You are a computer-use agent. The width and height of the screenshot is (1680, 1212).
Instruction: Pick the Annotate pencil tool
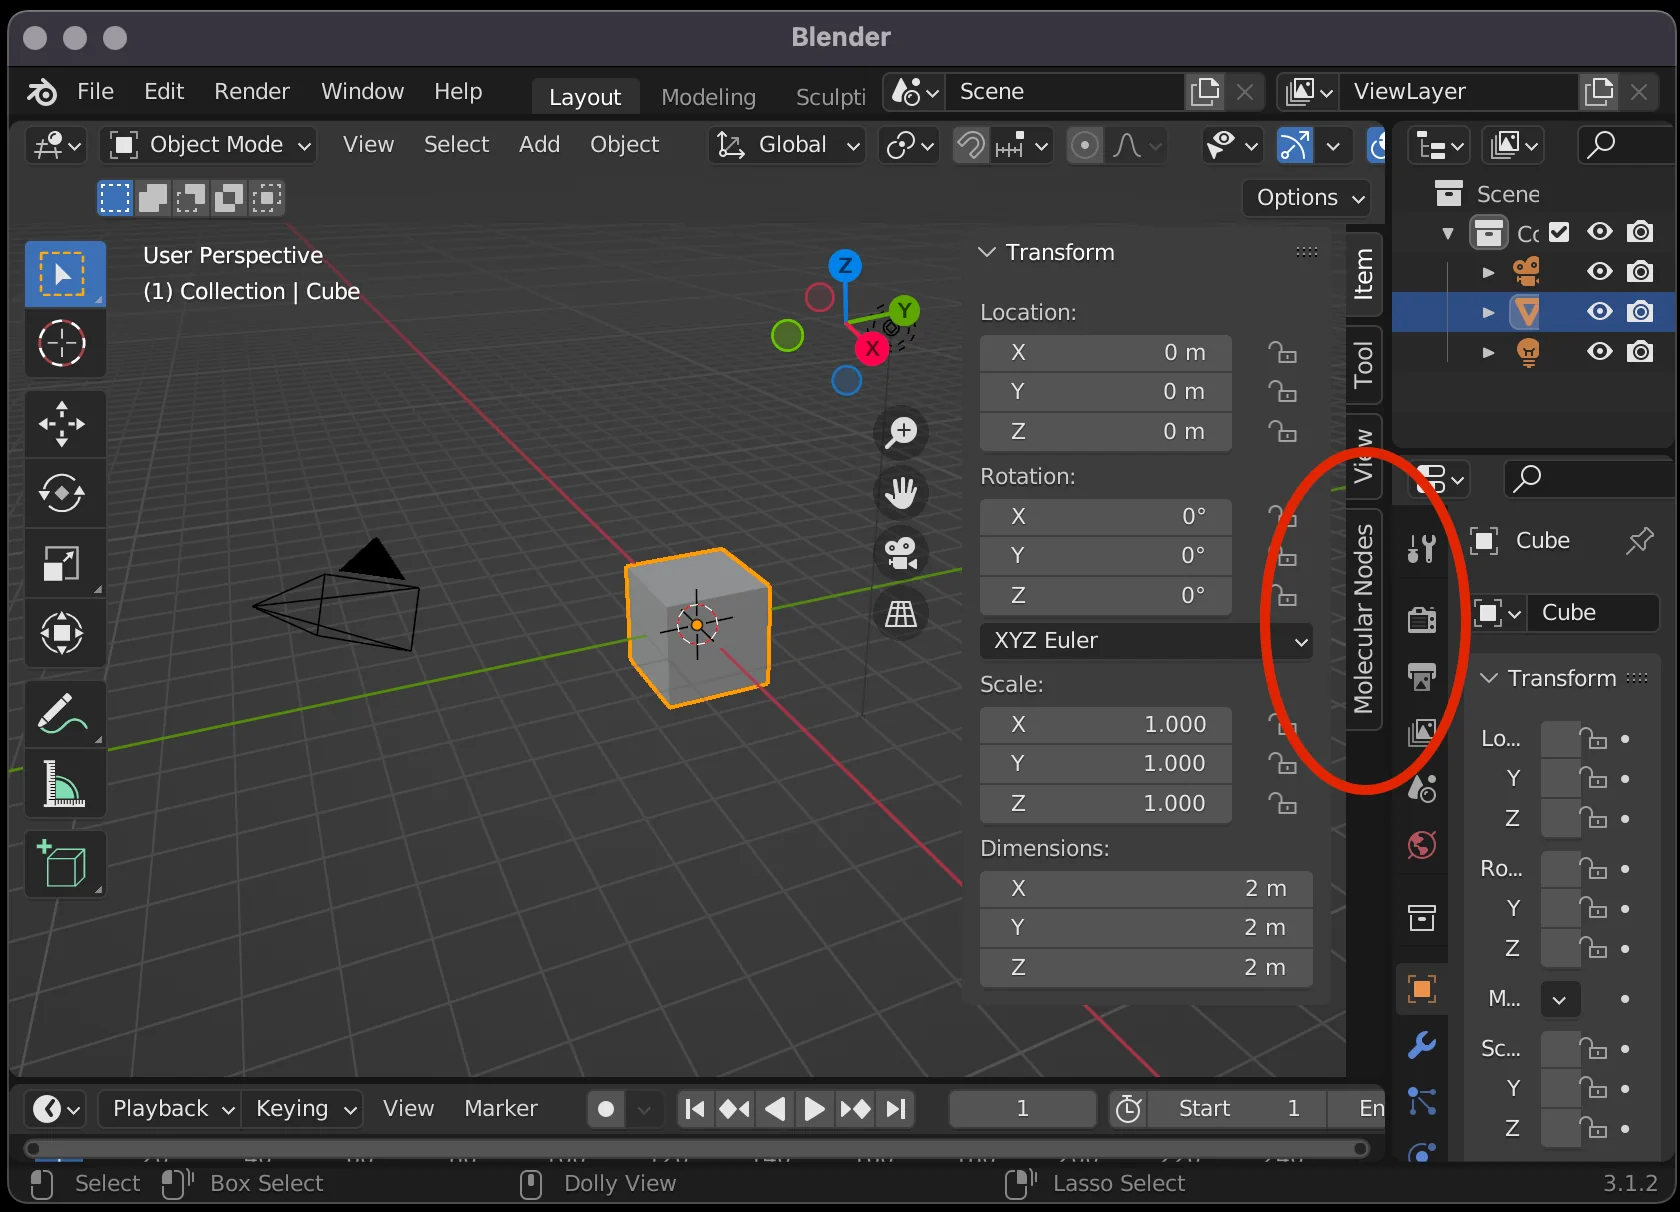(64, 714)
